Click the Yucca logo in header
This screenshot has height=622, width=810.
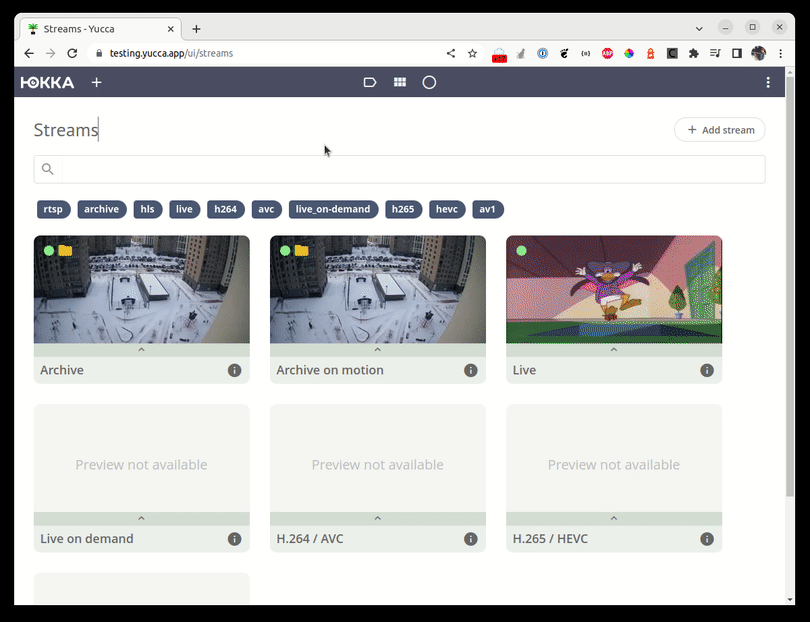coord(47,83)
